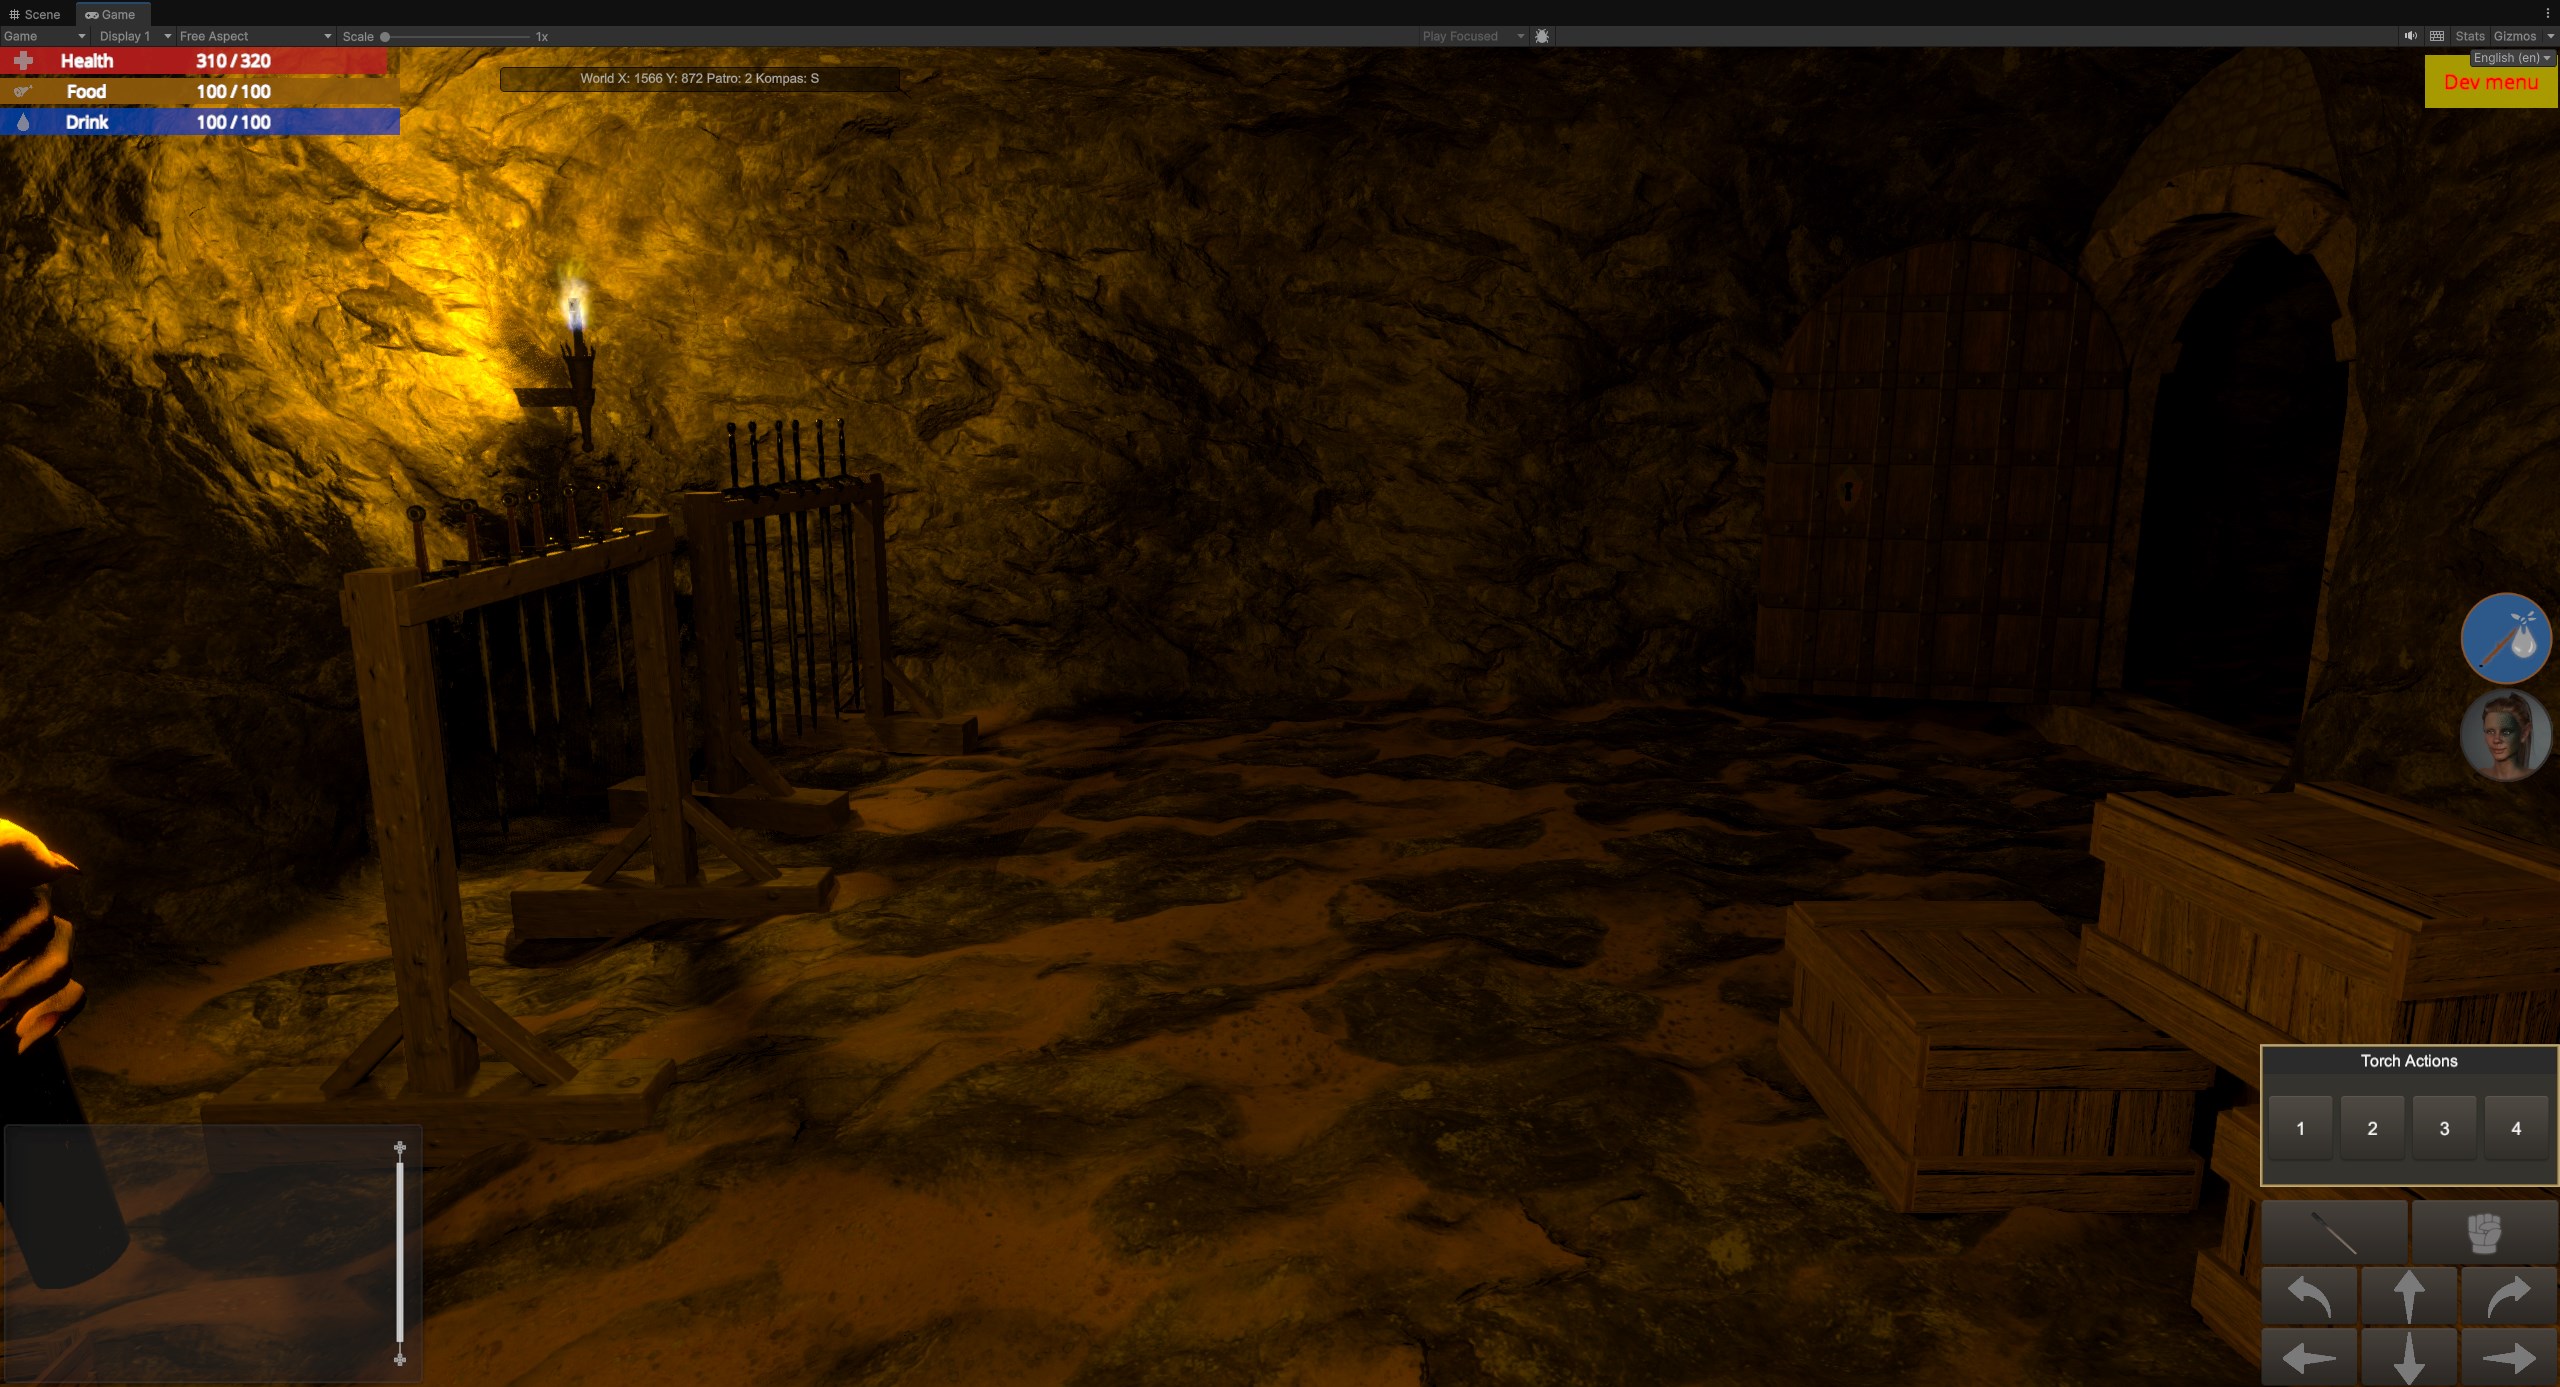Image resolution: width=2560 pixels, height=1387 pixels.
Task: Open the Play Focused dropdown
Action: tap(1472, 36)
